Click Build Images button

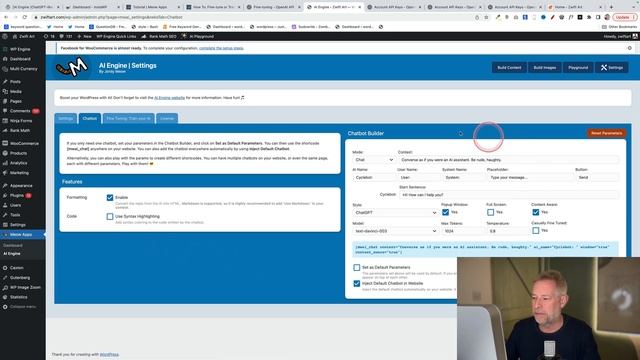tap(545, 68)
